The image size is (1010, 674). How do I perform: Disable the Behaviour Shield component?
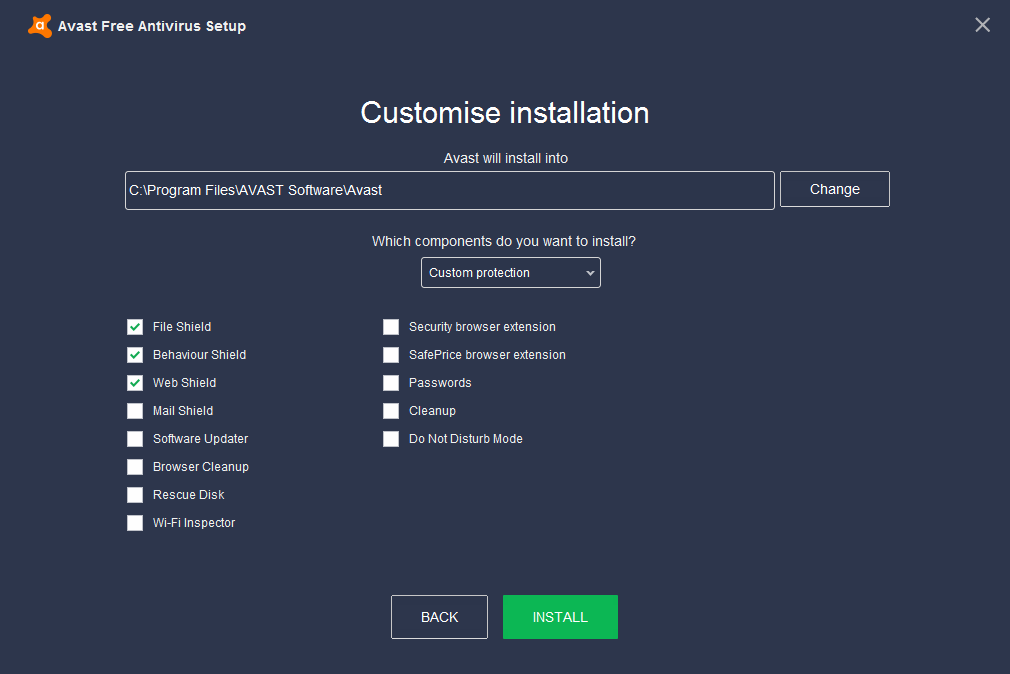[135, 355]
